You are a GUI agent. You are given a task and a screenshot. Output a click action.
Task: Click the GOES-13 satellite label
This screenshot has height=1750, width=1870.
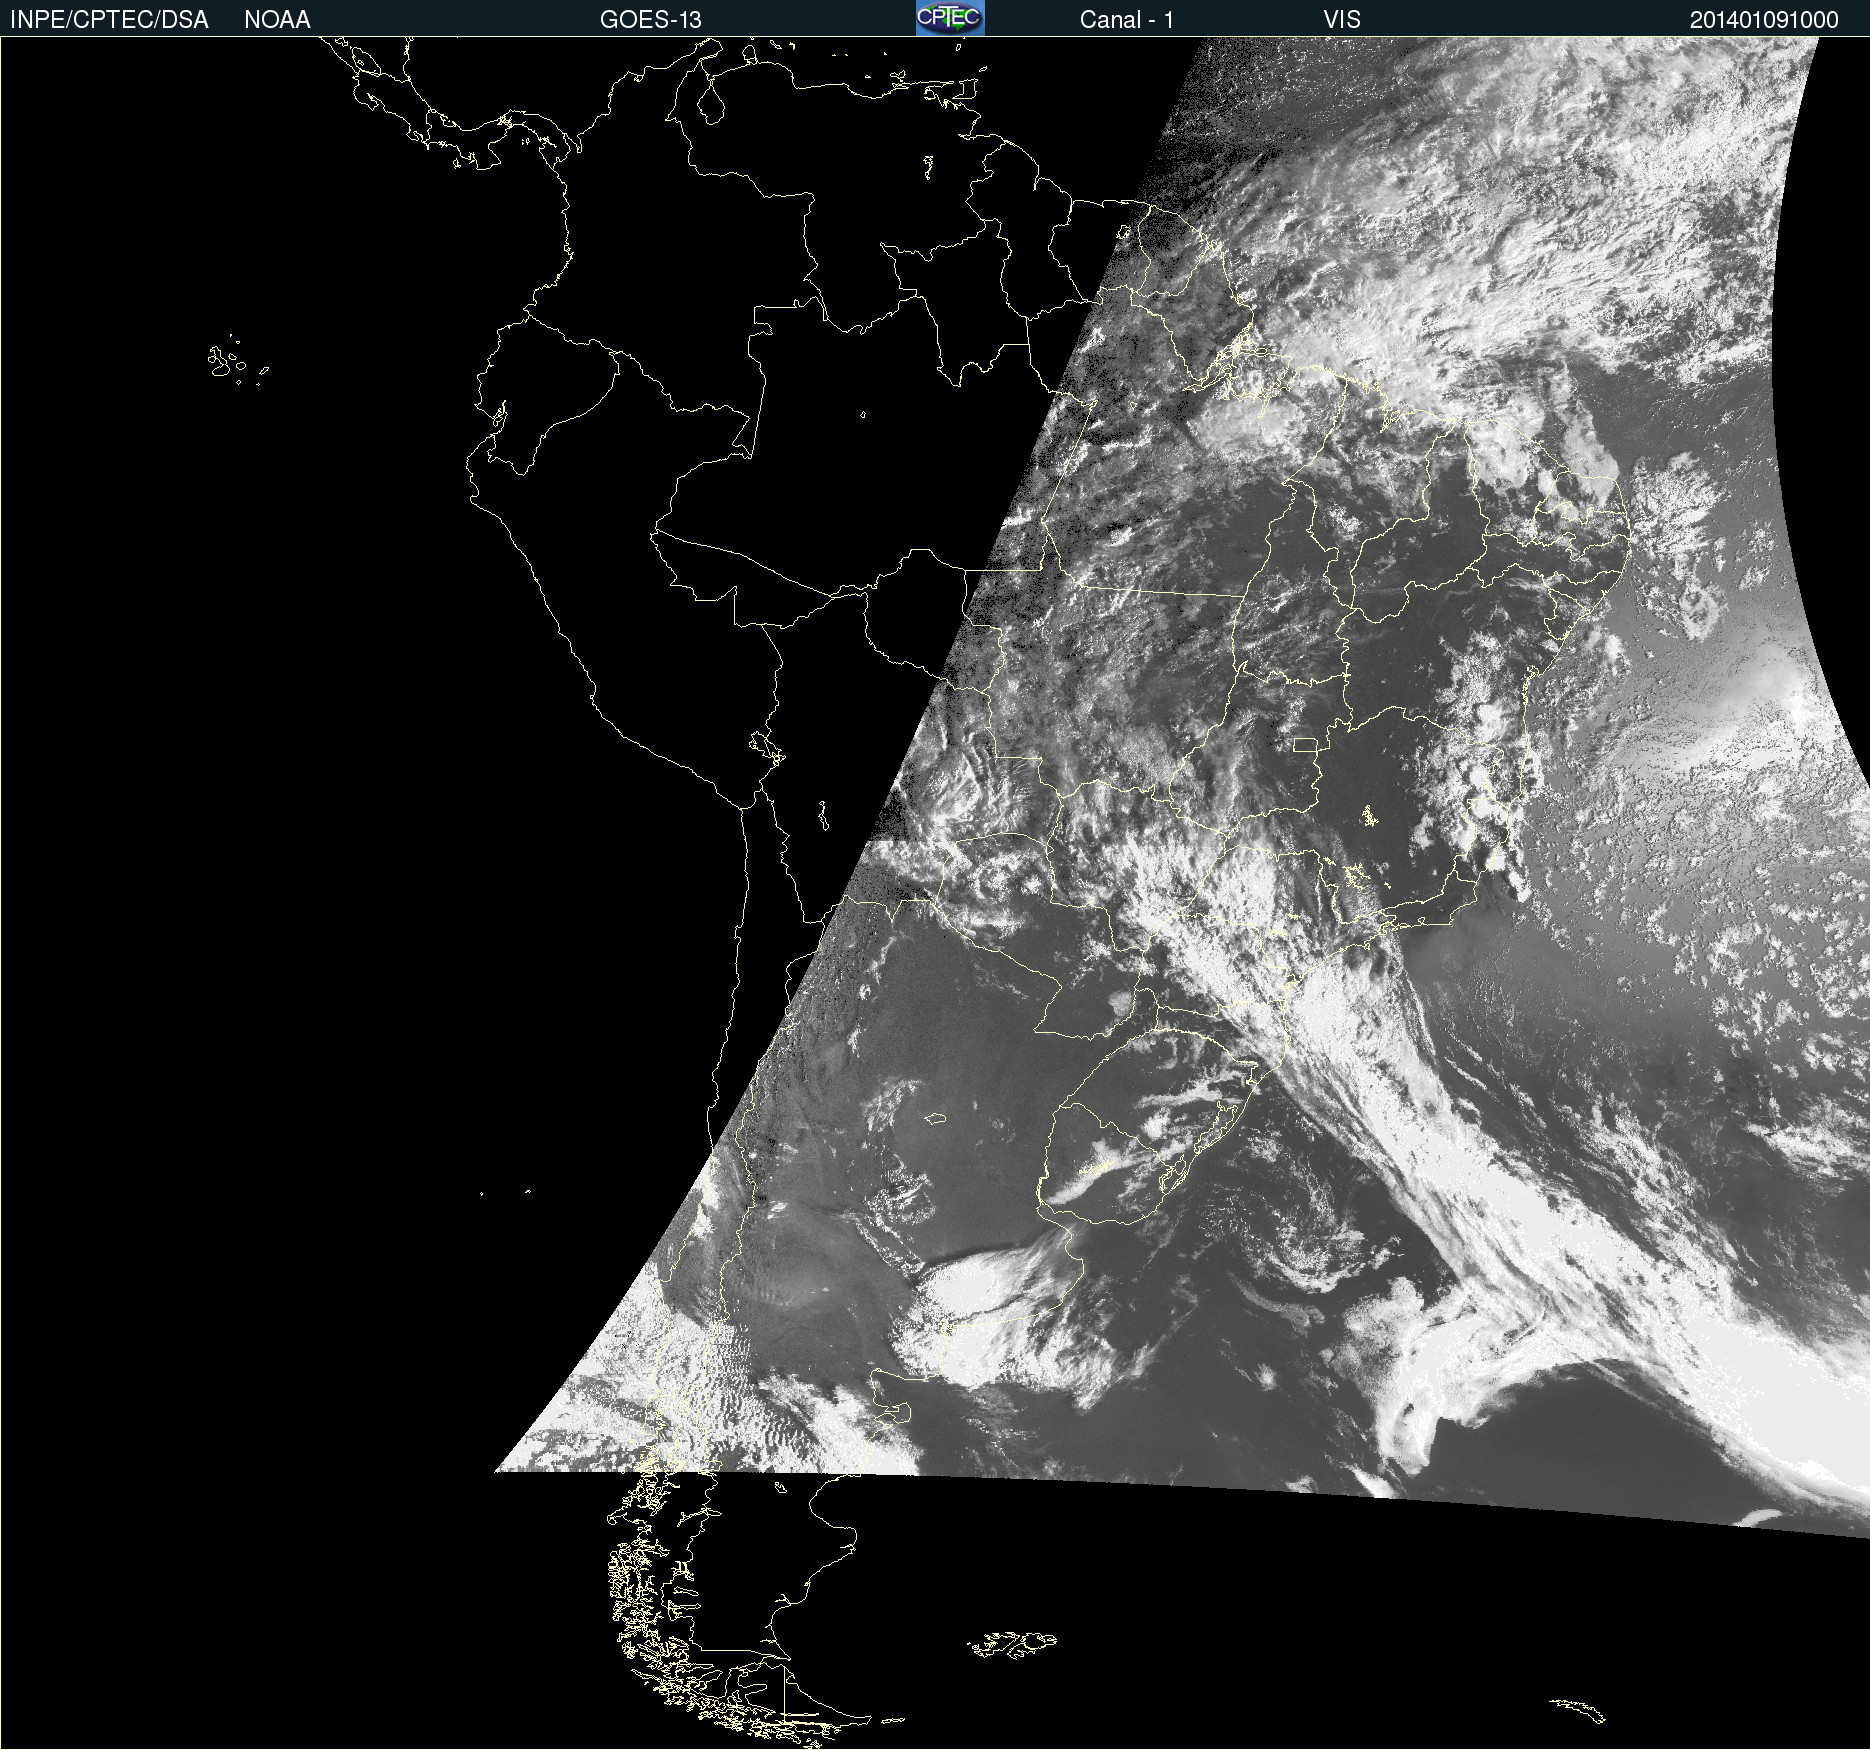click(x=651, y=20)
